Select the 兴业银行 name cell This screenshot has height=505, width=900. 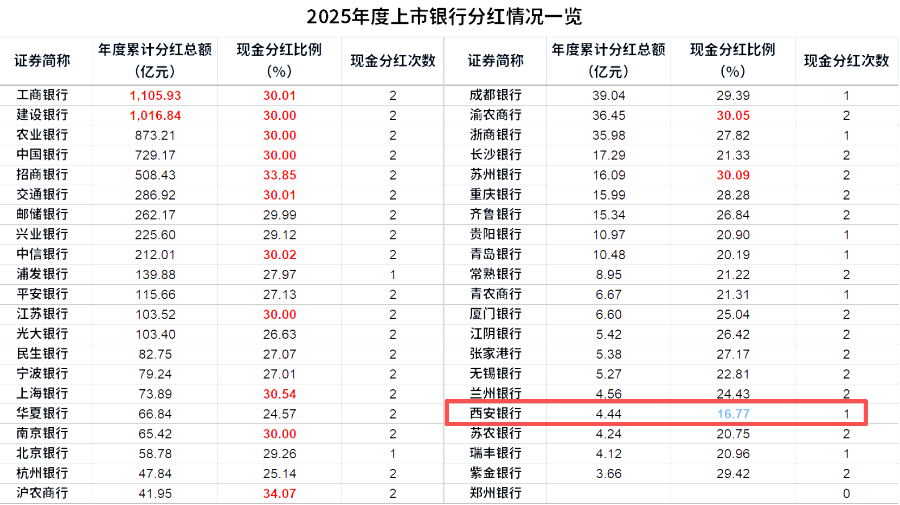[x=42, y=235]
